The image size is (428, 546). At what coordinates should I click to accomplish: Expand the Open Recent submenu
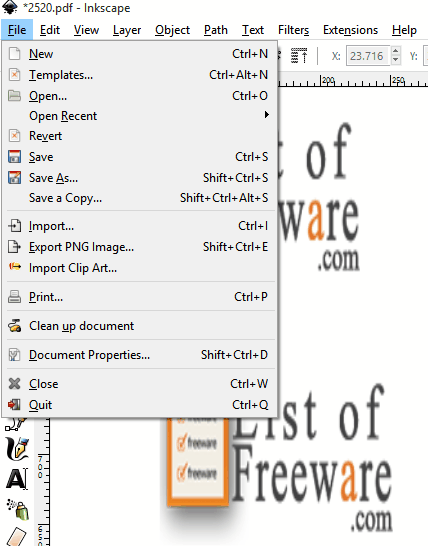tap(140, 116)
